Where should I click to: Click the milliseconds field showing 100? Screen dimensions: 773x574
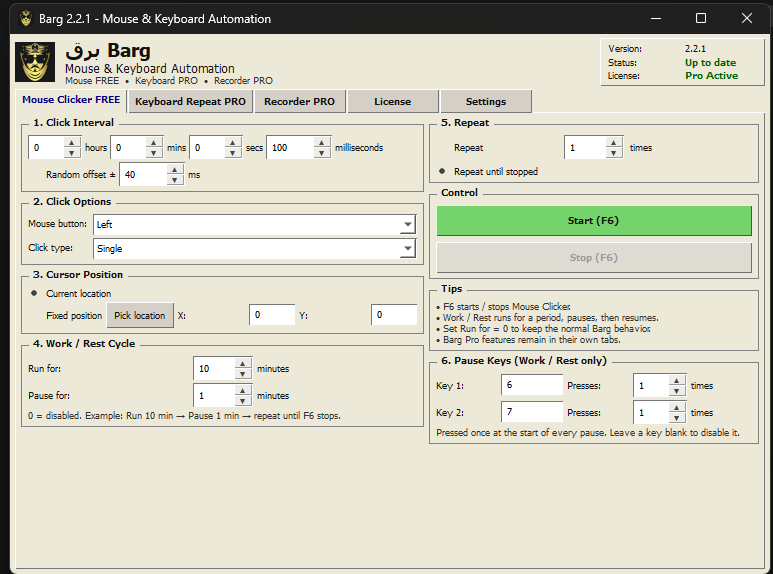(x=290, y=148)
